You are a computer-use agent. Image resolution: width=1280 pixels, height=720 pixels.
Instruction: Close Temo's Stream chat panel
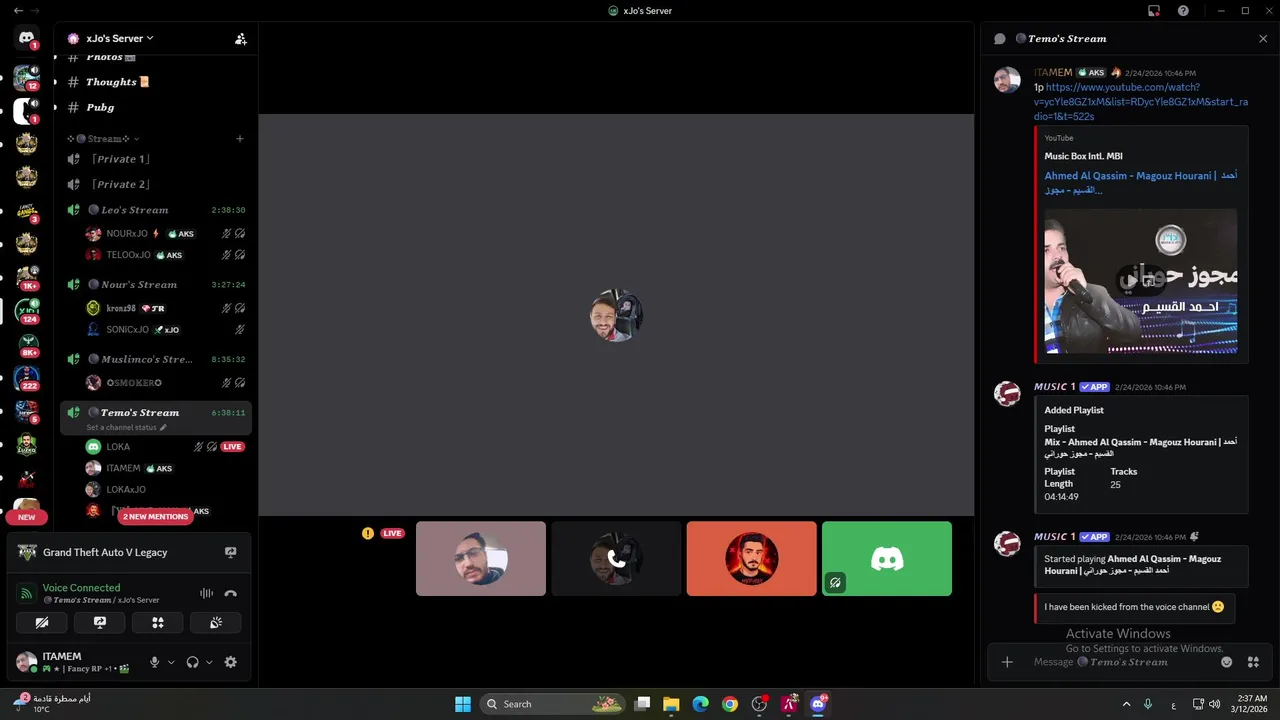click(x=1263, y=38)
